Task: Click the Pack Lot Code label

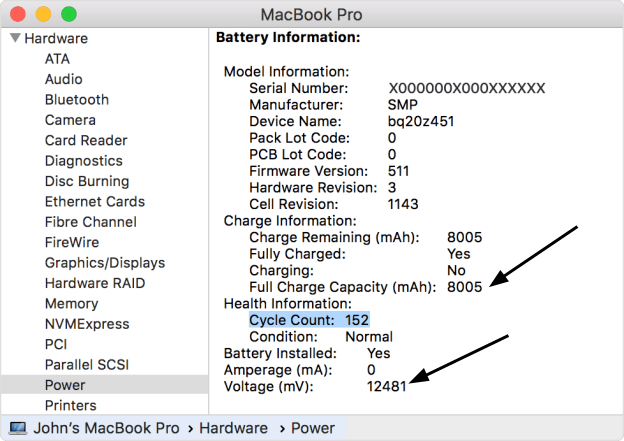Action: click(x=299, y=138)
